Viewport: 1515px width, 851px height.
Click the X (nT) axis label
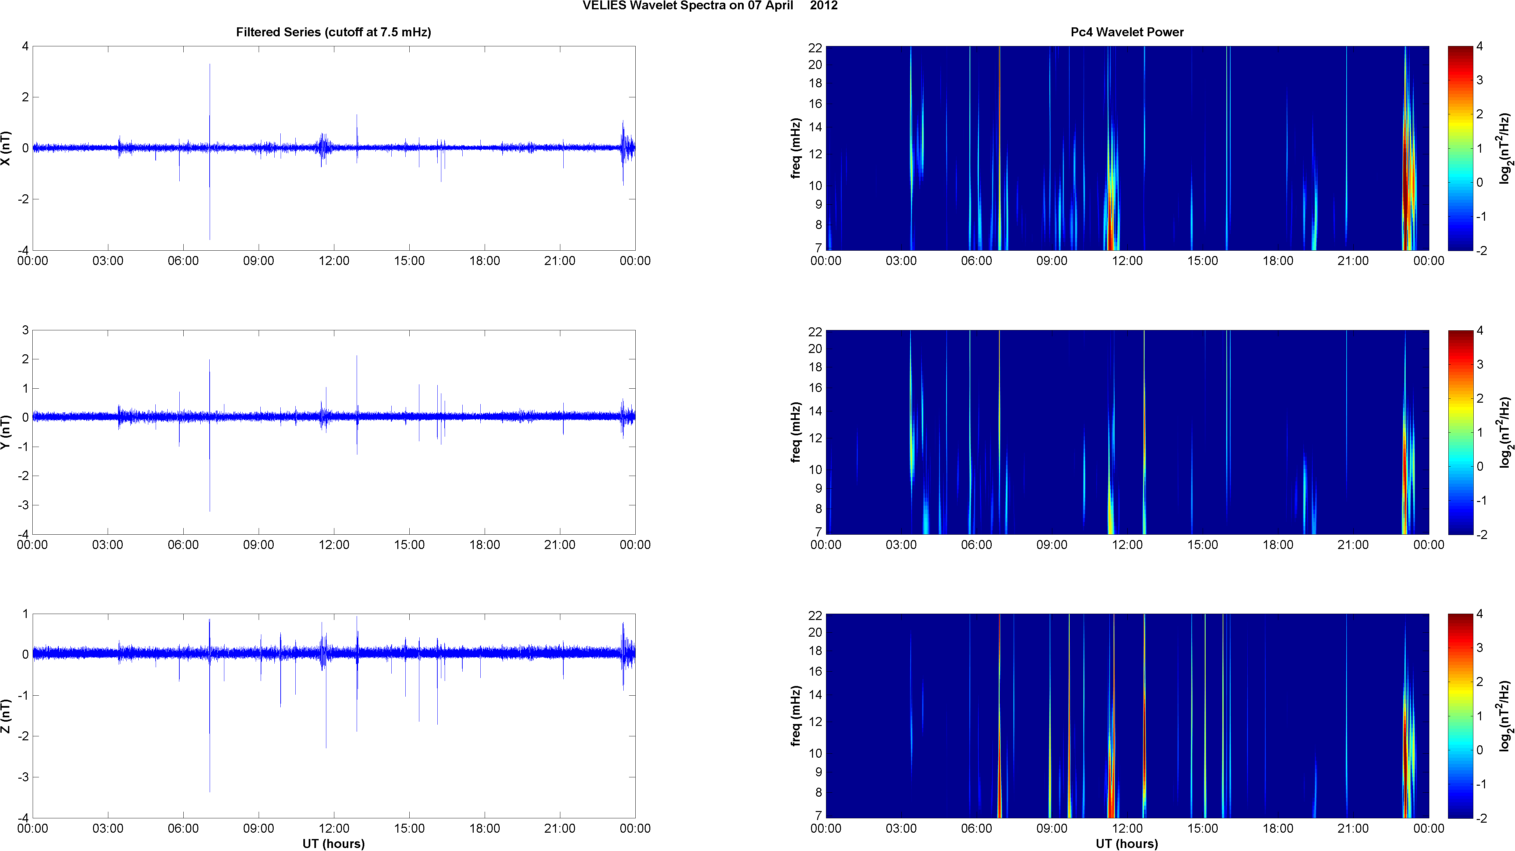[x=7, y=148]
